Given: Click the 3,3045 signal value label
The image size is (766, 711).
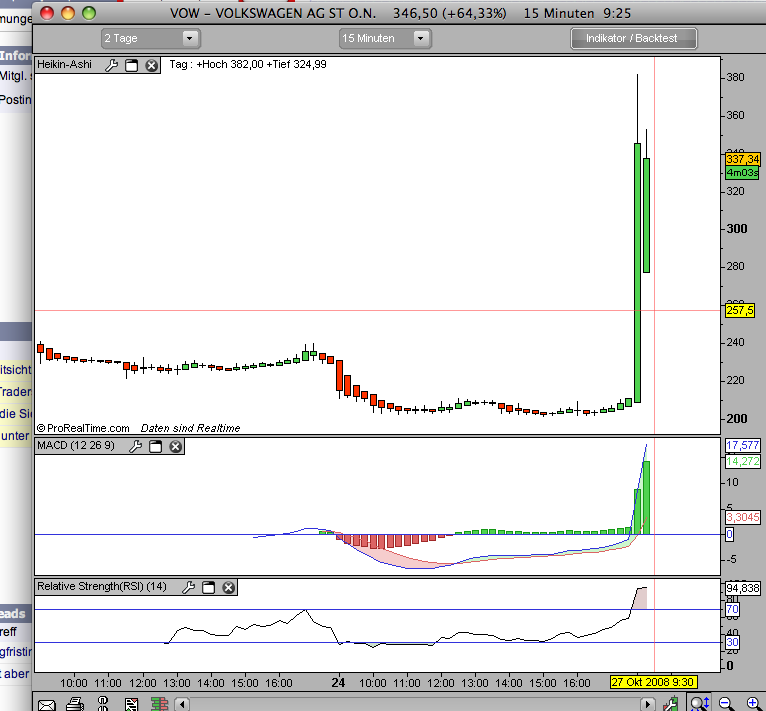Looking at the screenshot, I should pyautogui.click(x=742, y=517).
